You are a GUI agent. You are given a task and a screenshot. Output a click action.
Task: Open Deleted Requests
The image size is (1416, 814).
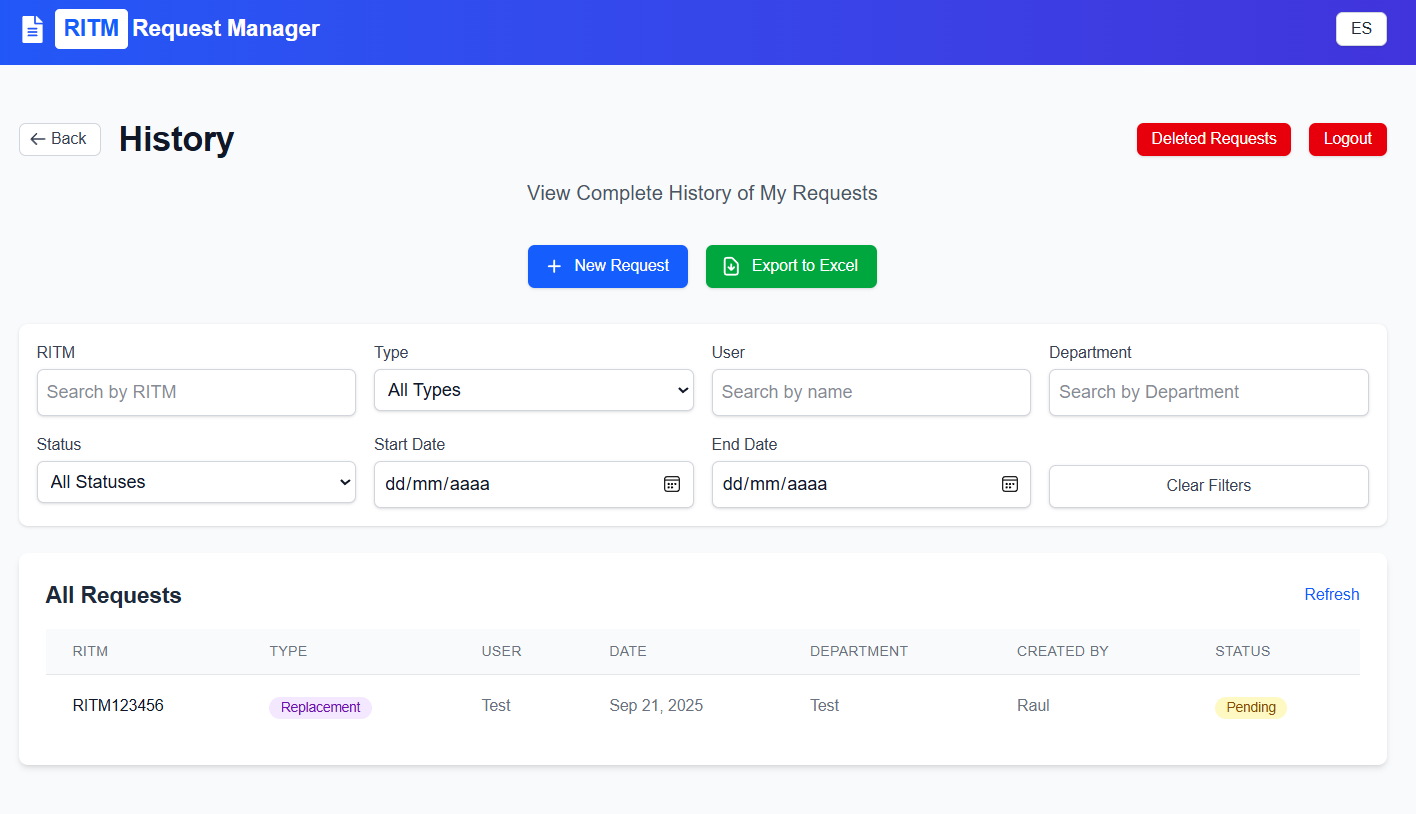coord(1214,139)
